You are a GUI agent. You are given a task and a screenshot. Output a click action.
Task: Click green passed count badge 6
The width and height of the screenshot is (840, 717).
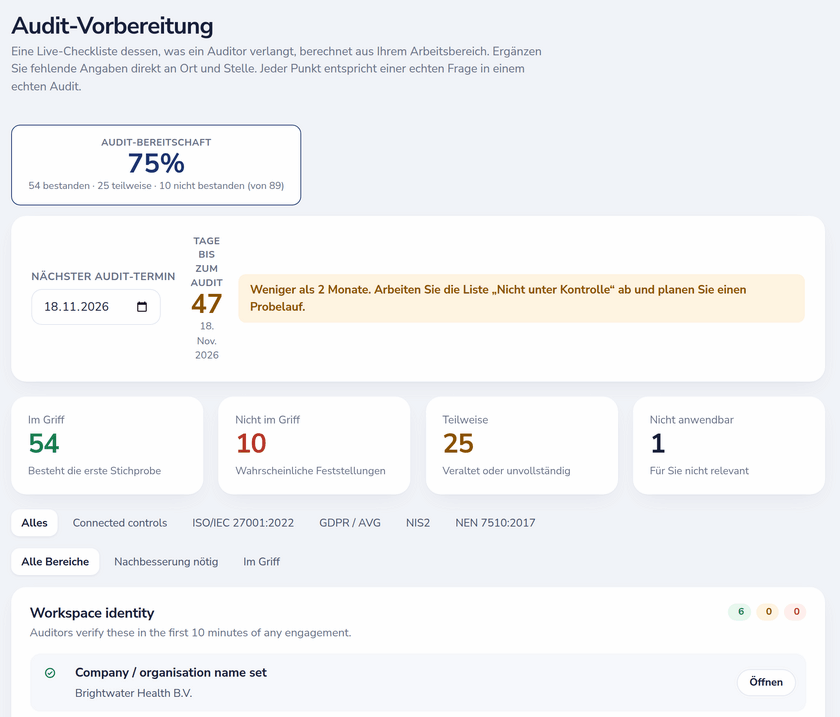(740, 612)
